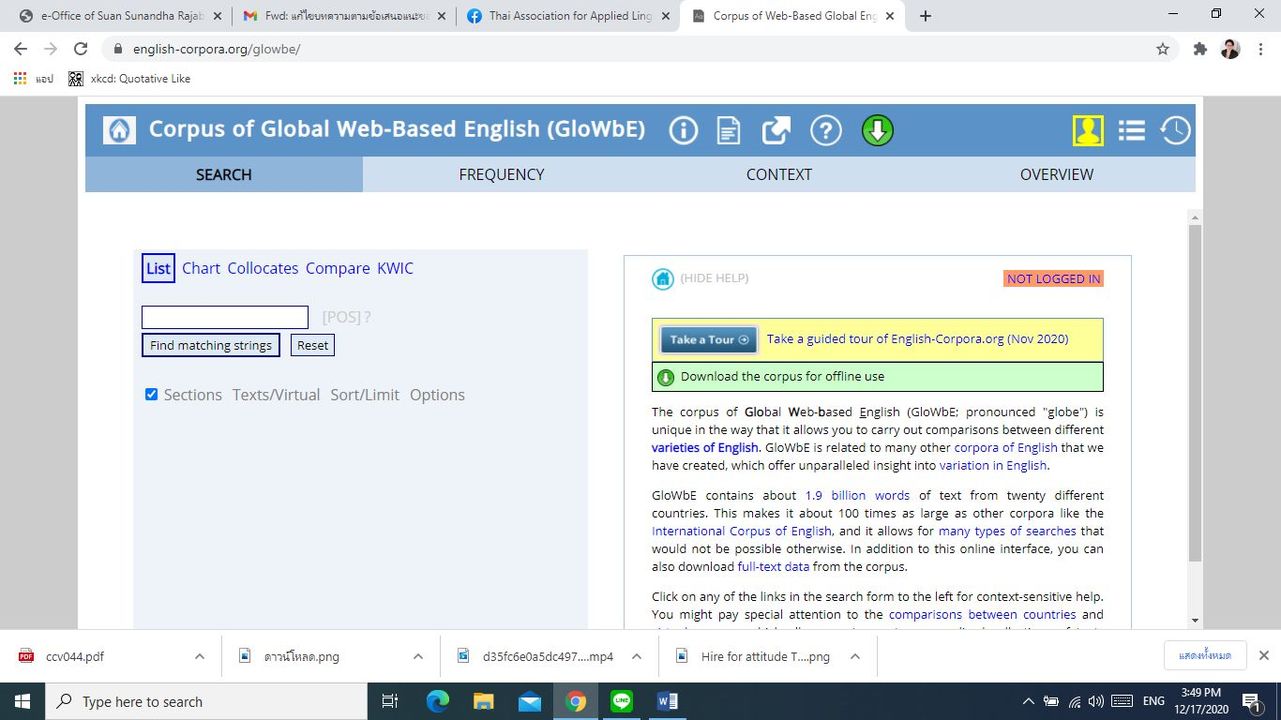Switch to the Thai Association for Applied Linguistics tab
Viewport: 1281px width, 720px height.
click(568, 16)
